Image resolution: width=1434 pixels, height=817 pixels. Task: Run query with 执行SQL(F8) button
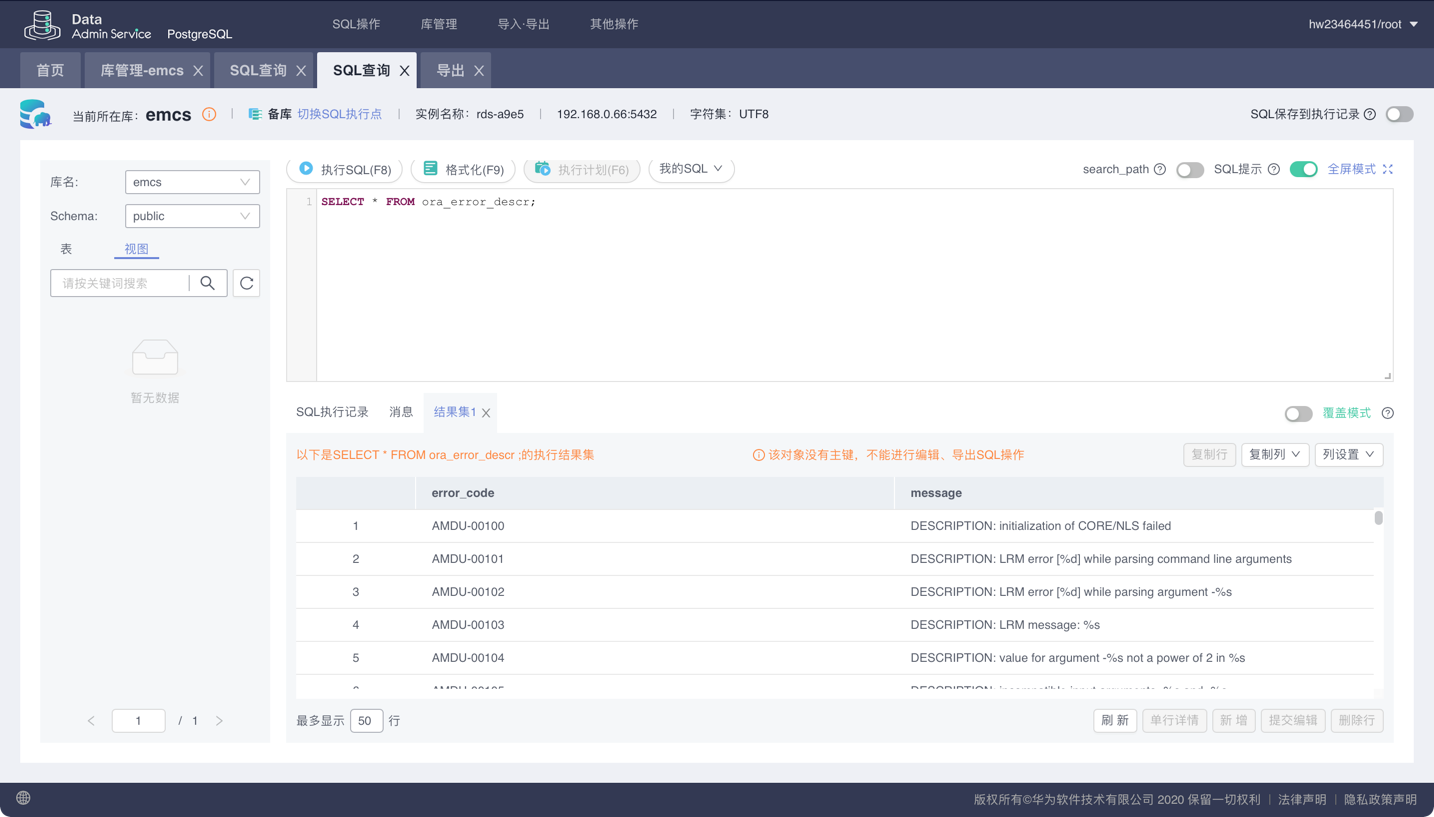click(x=345, y=169)
